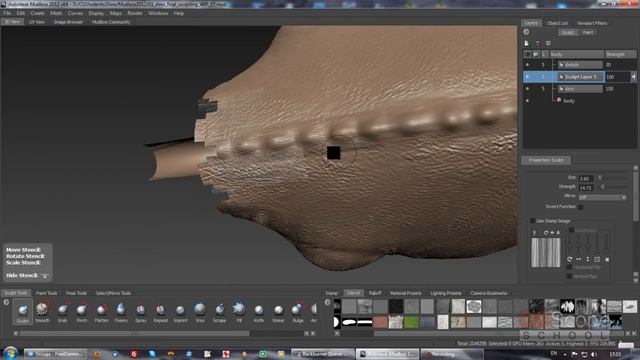Open the Mesh menu

pos(56,13)
